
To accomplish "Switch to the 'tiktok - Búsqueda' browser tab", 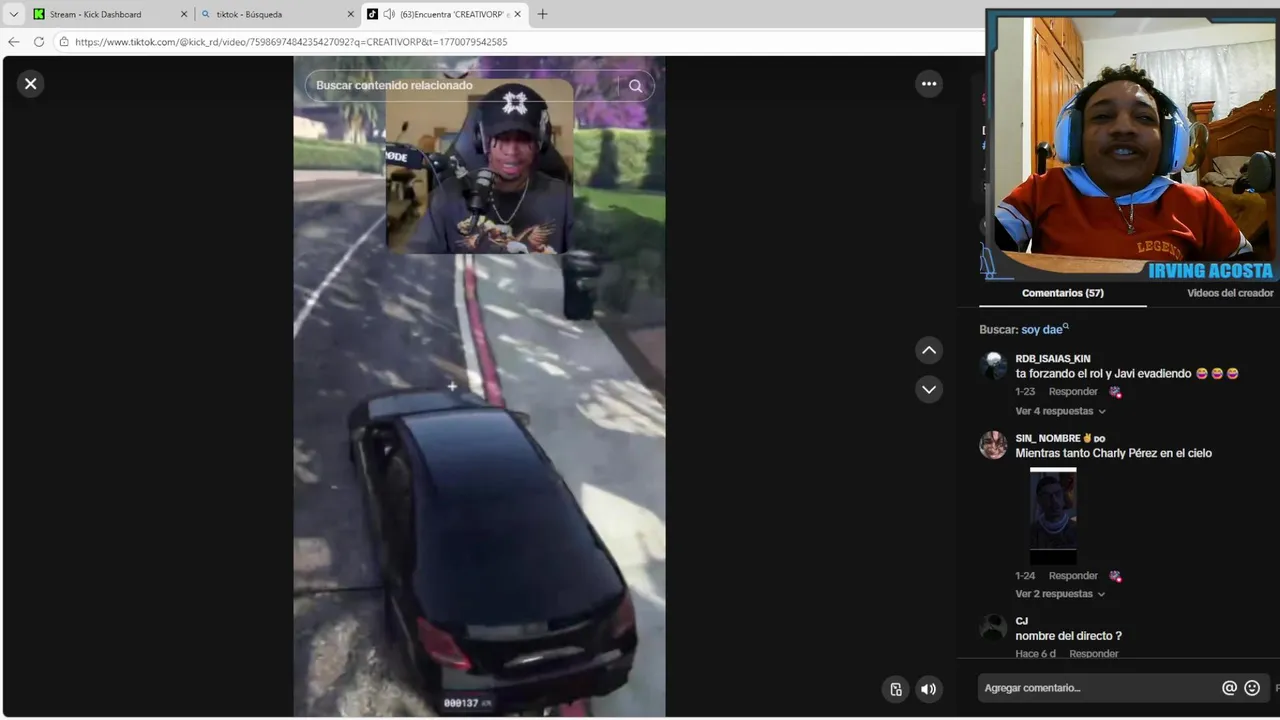I will 277,14.
